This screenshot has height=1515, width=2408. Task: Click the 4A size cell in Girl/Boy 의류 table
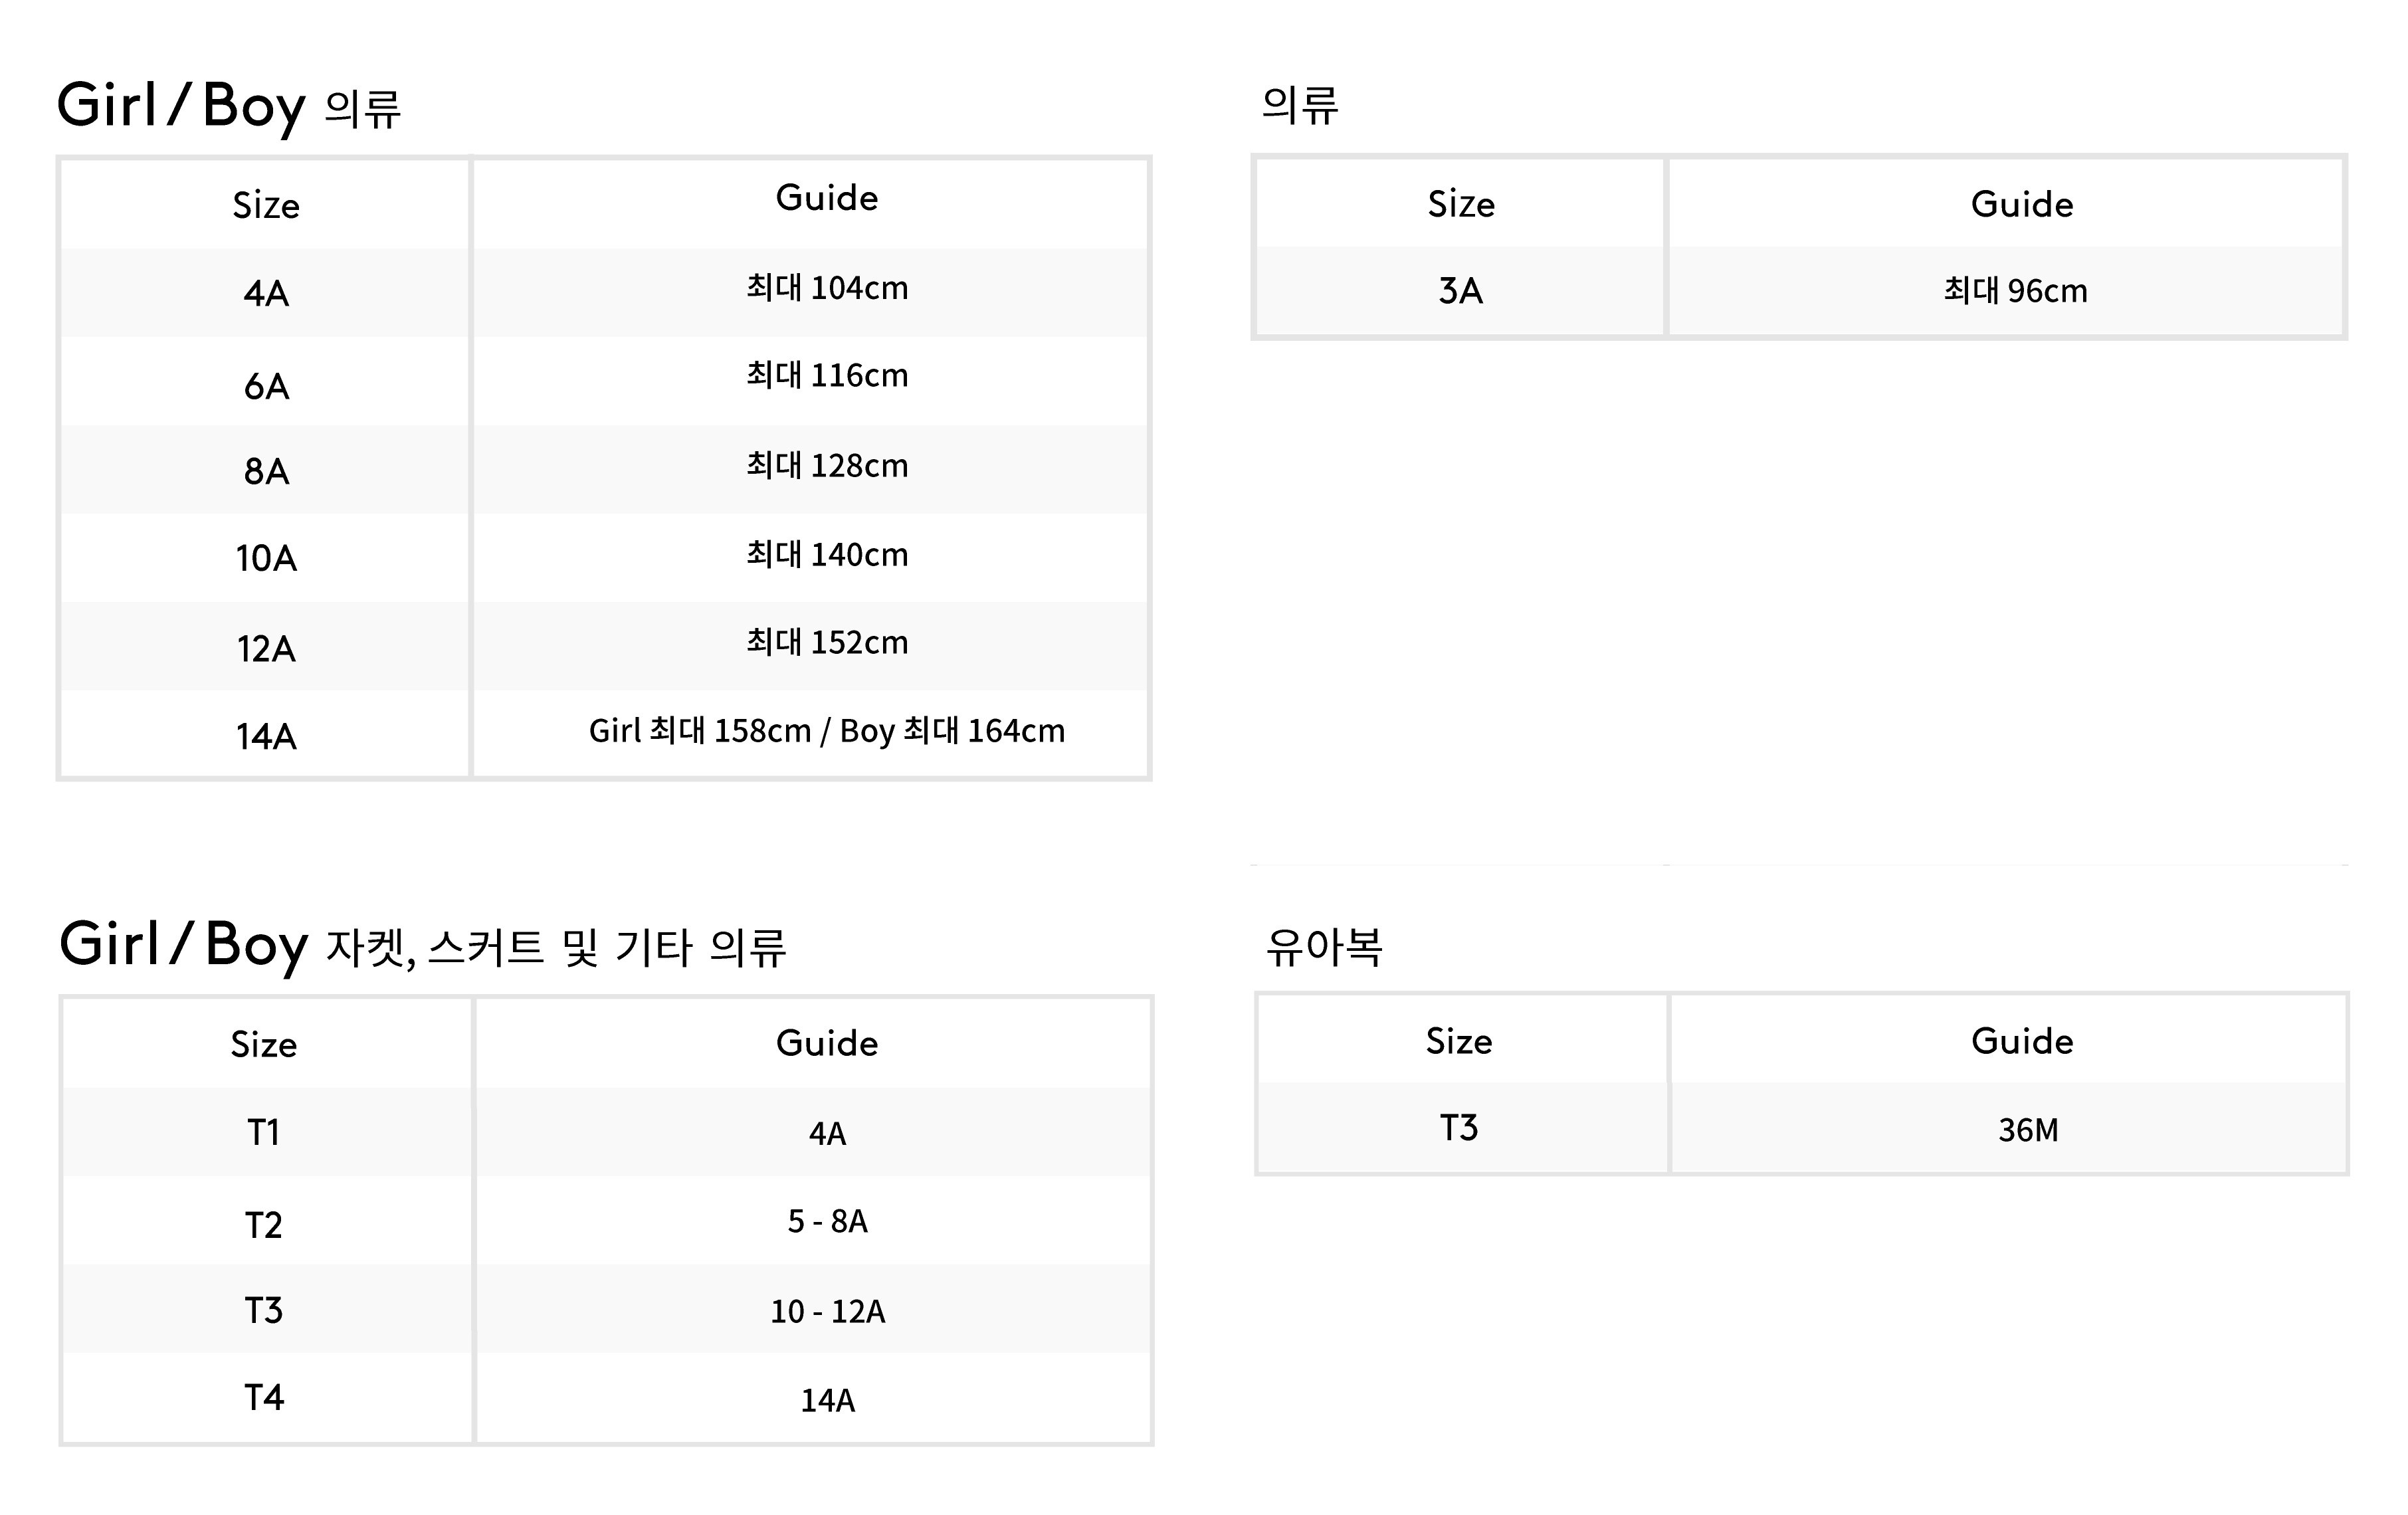click(x=266, y=293)
